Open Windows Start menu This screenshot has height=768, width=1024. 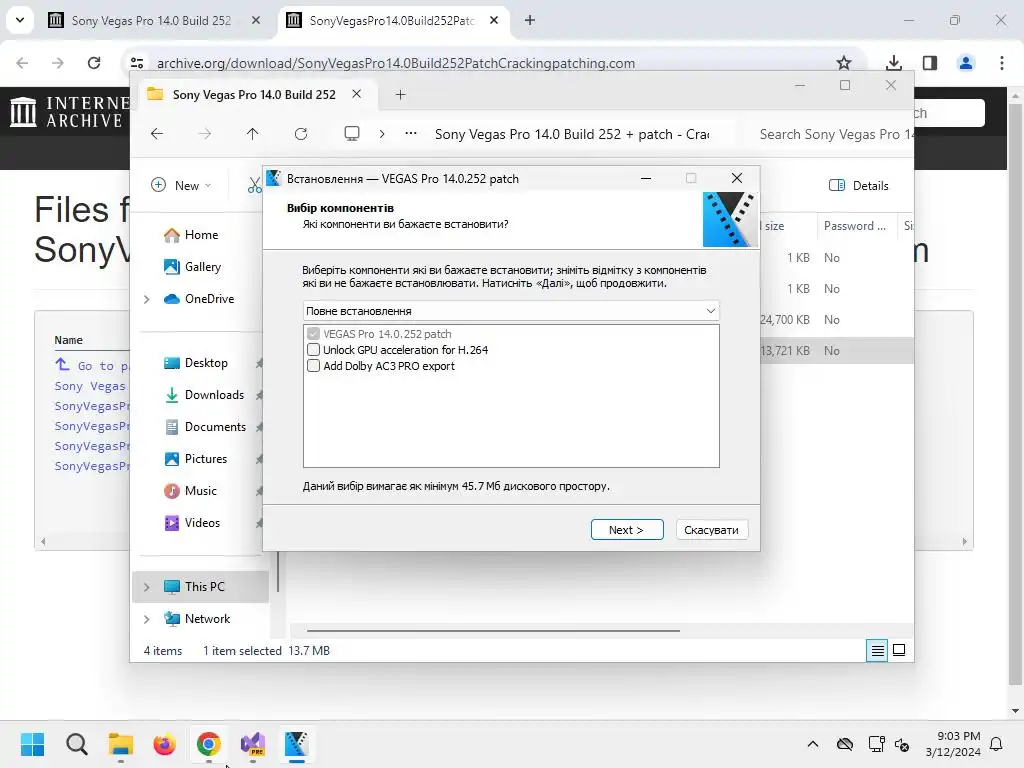click(x=33, y=744)
